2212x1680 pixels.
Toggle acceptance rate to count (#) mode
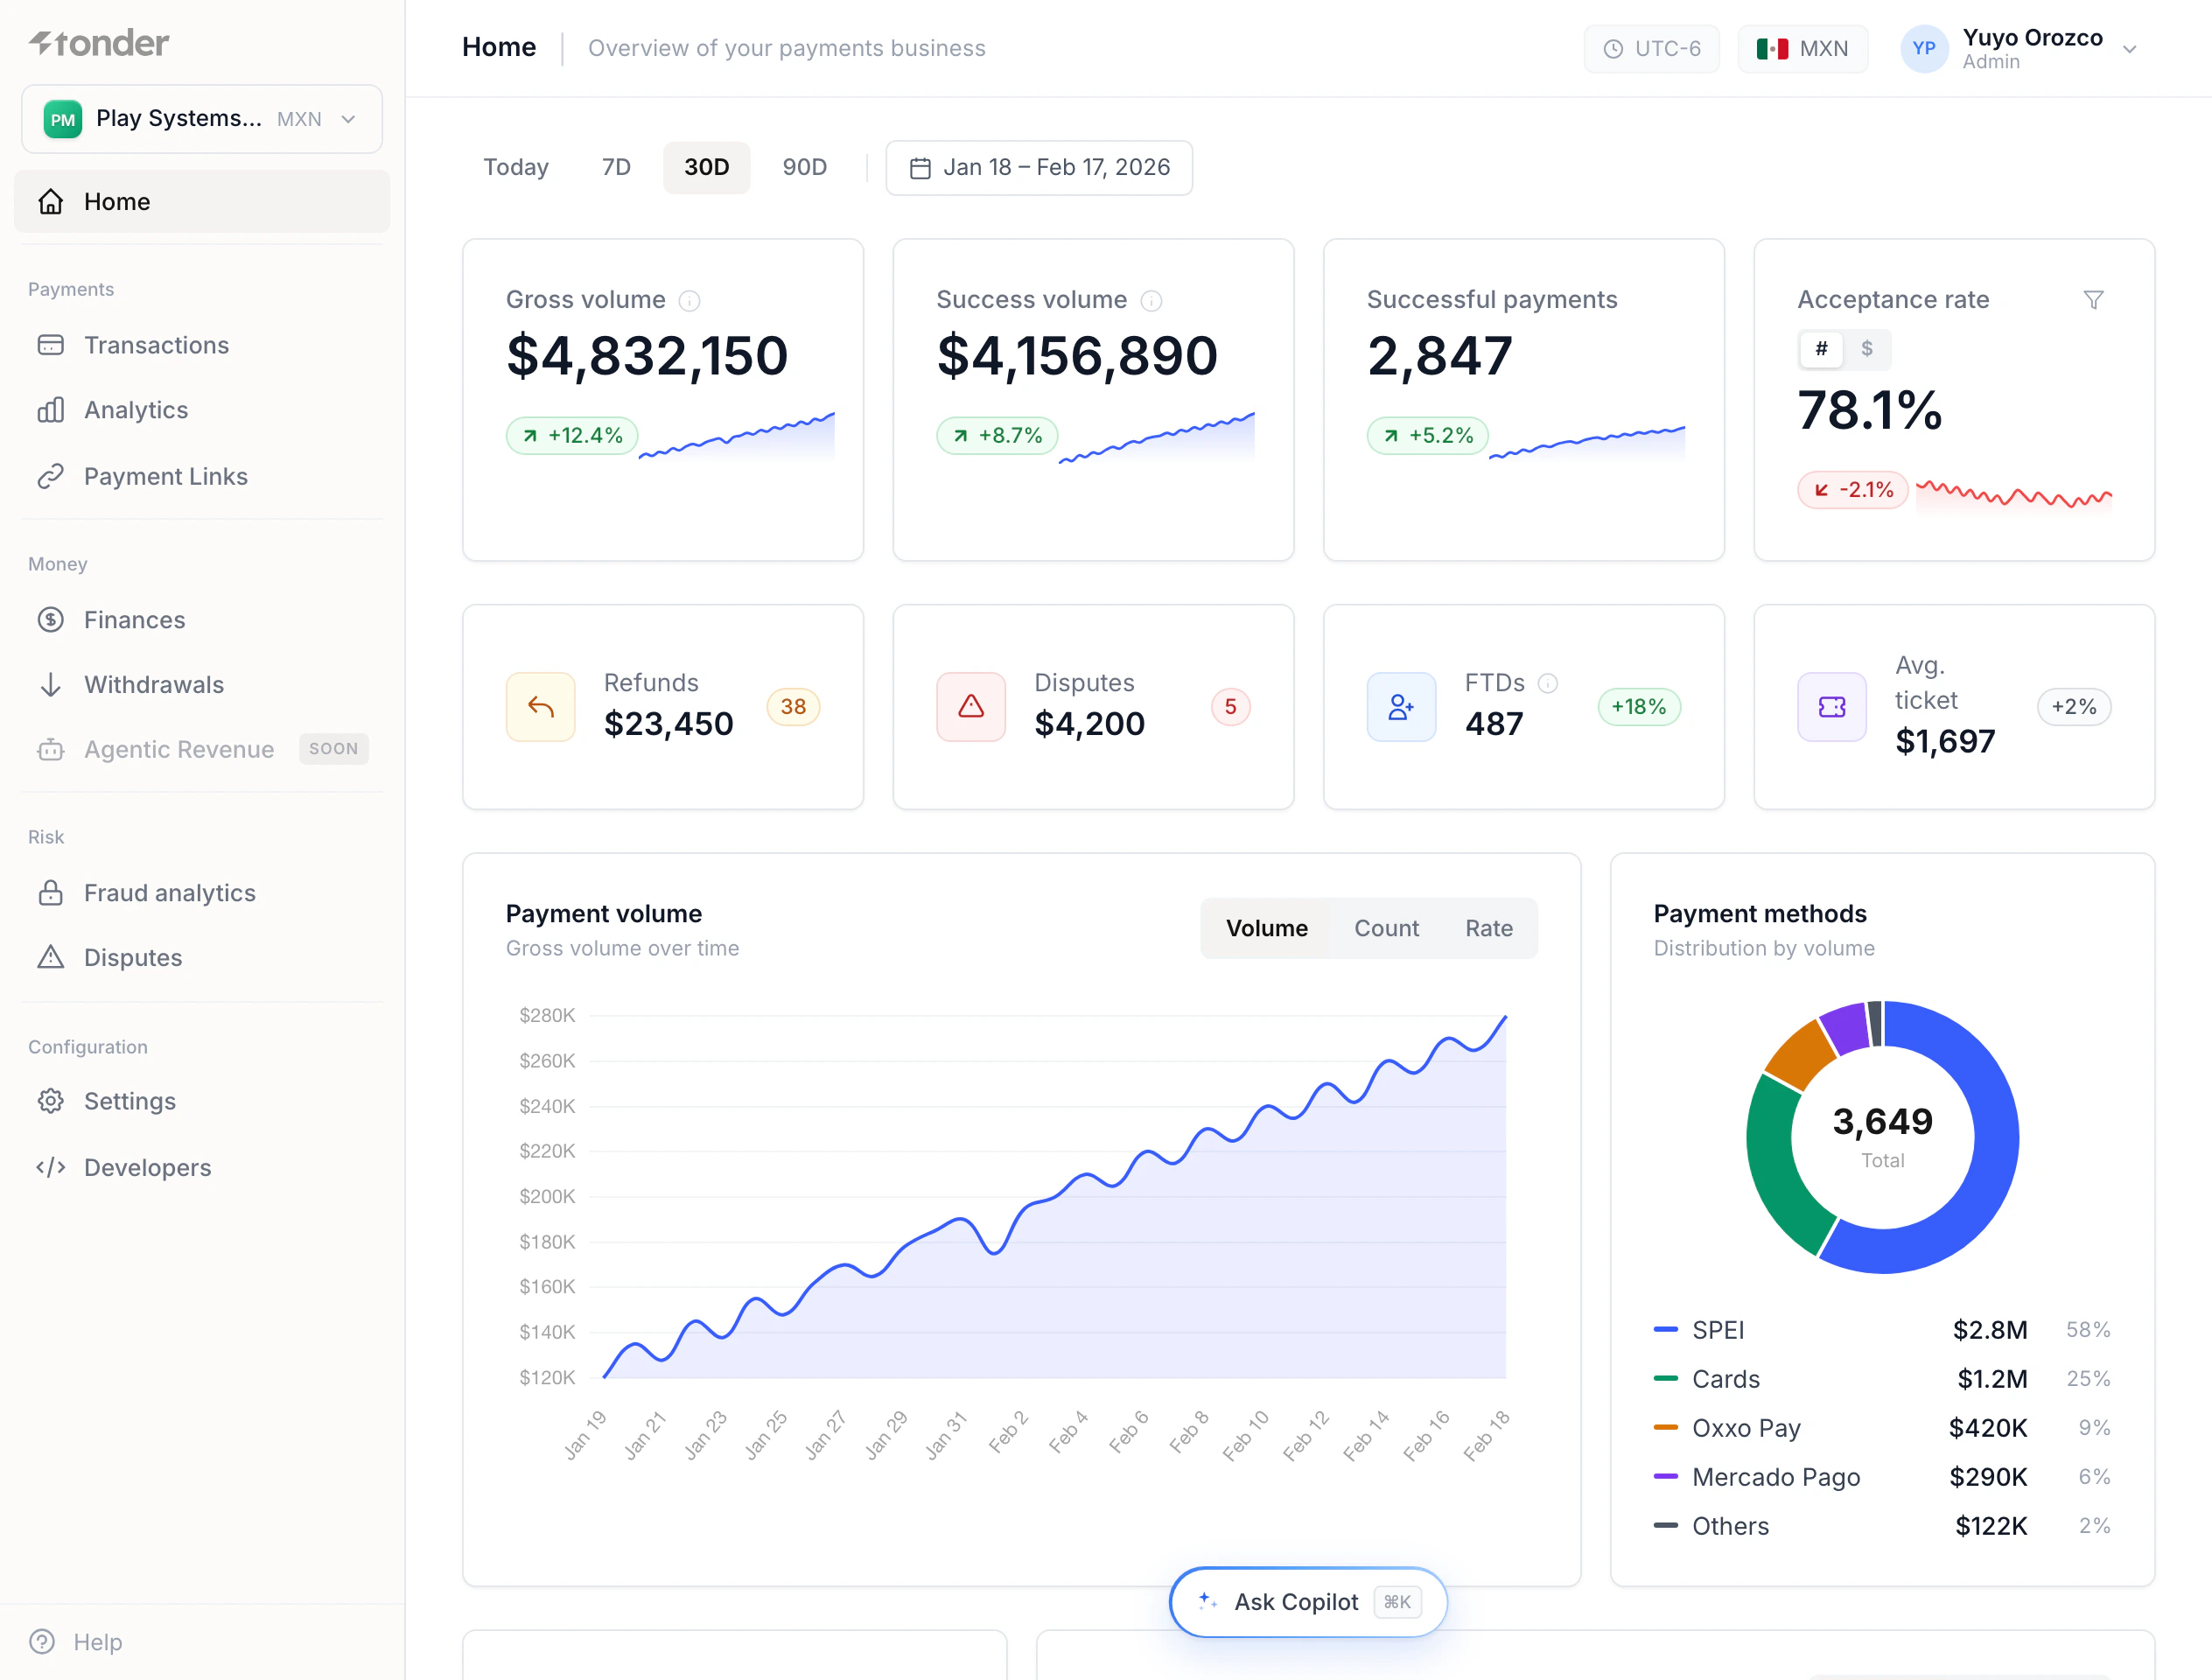click(1822, 349)
